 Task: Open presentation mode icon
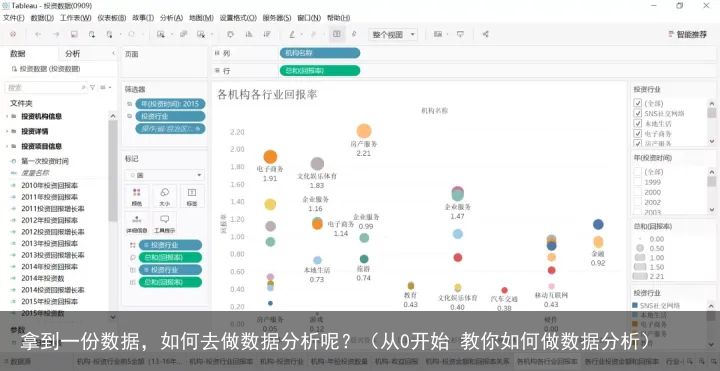click(460, 34)
